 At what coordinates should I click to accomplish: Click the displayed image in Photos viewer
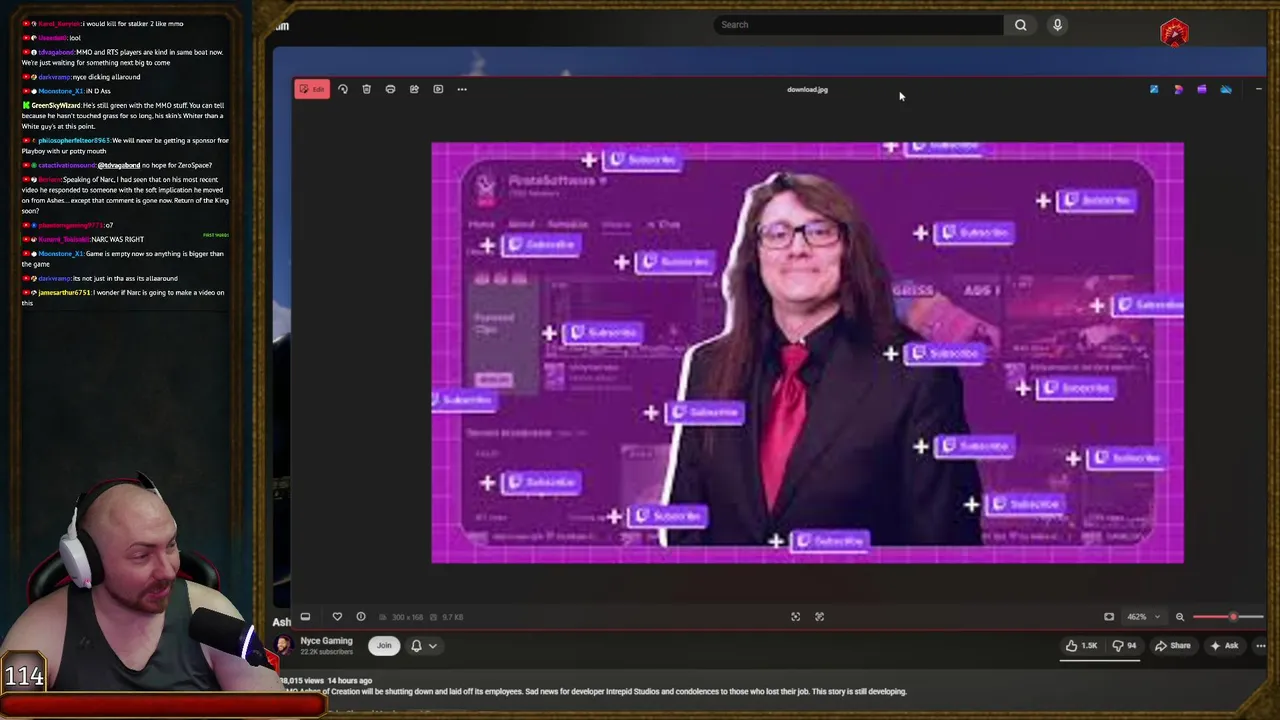coord(807,352)
